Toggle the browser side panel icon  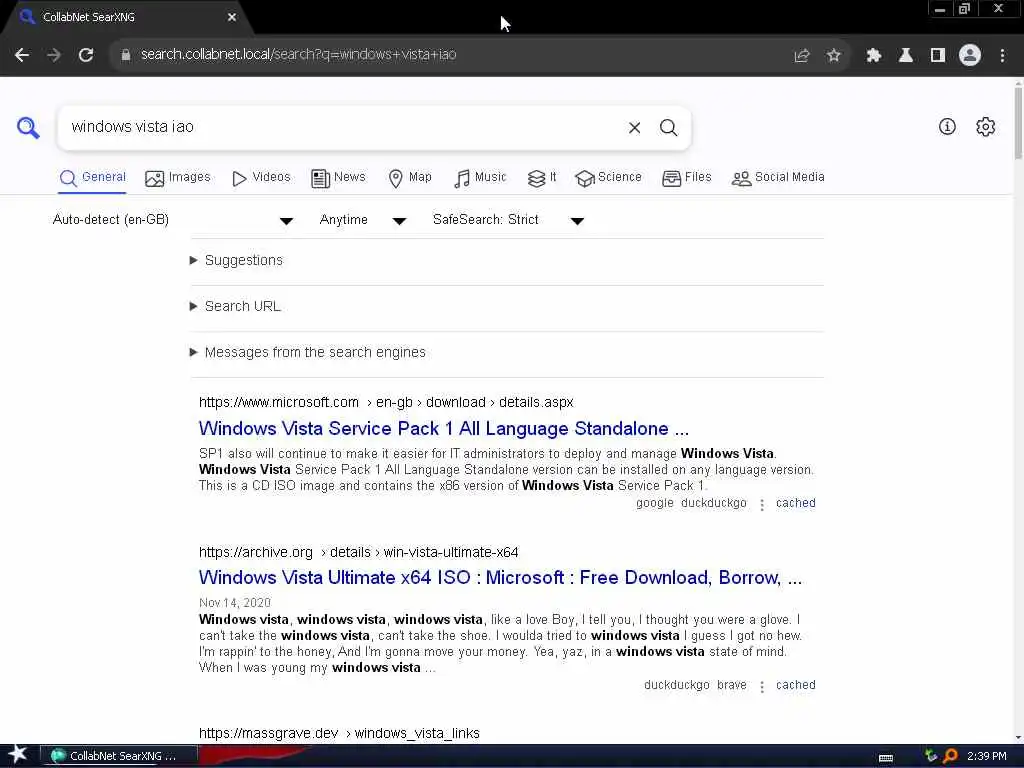click(x=938, y=56)
